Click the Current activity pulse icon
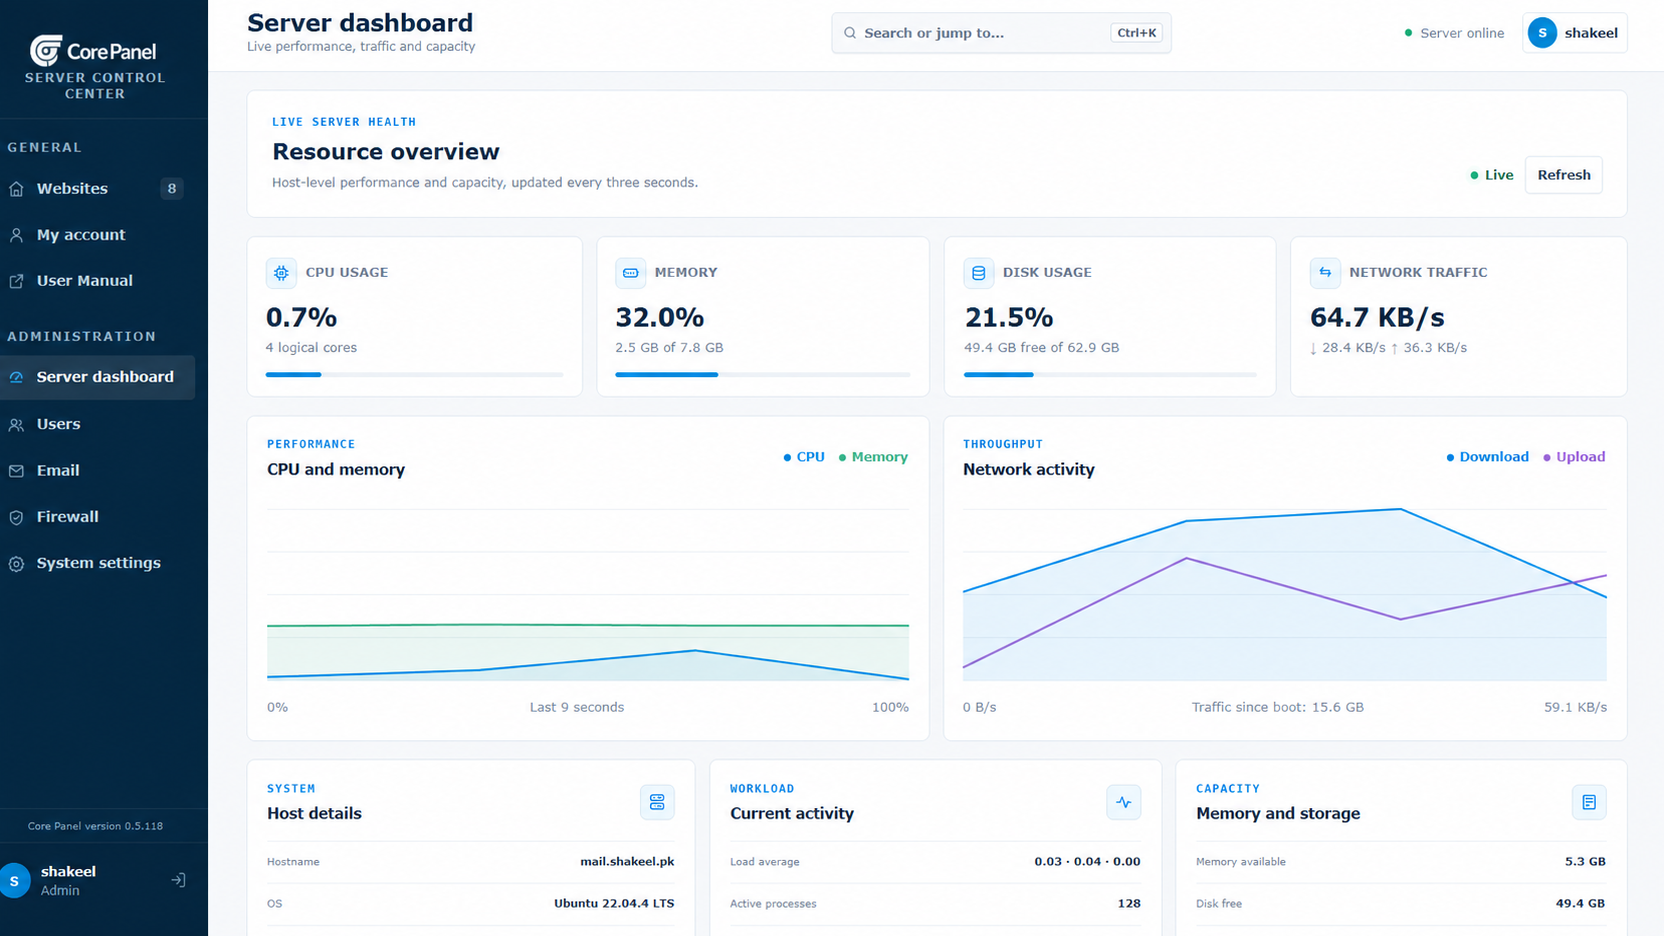Screen dimensions: 1664x936 [x=1124, y=802]
